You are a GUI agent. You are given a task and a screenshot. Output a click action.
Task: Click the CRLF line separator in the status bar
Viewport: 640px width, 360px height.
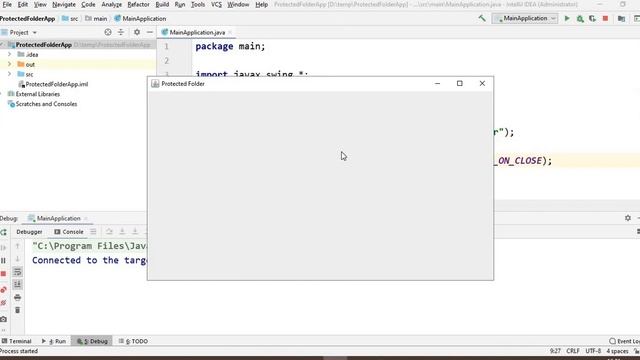click(573, 351)
